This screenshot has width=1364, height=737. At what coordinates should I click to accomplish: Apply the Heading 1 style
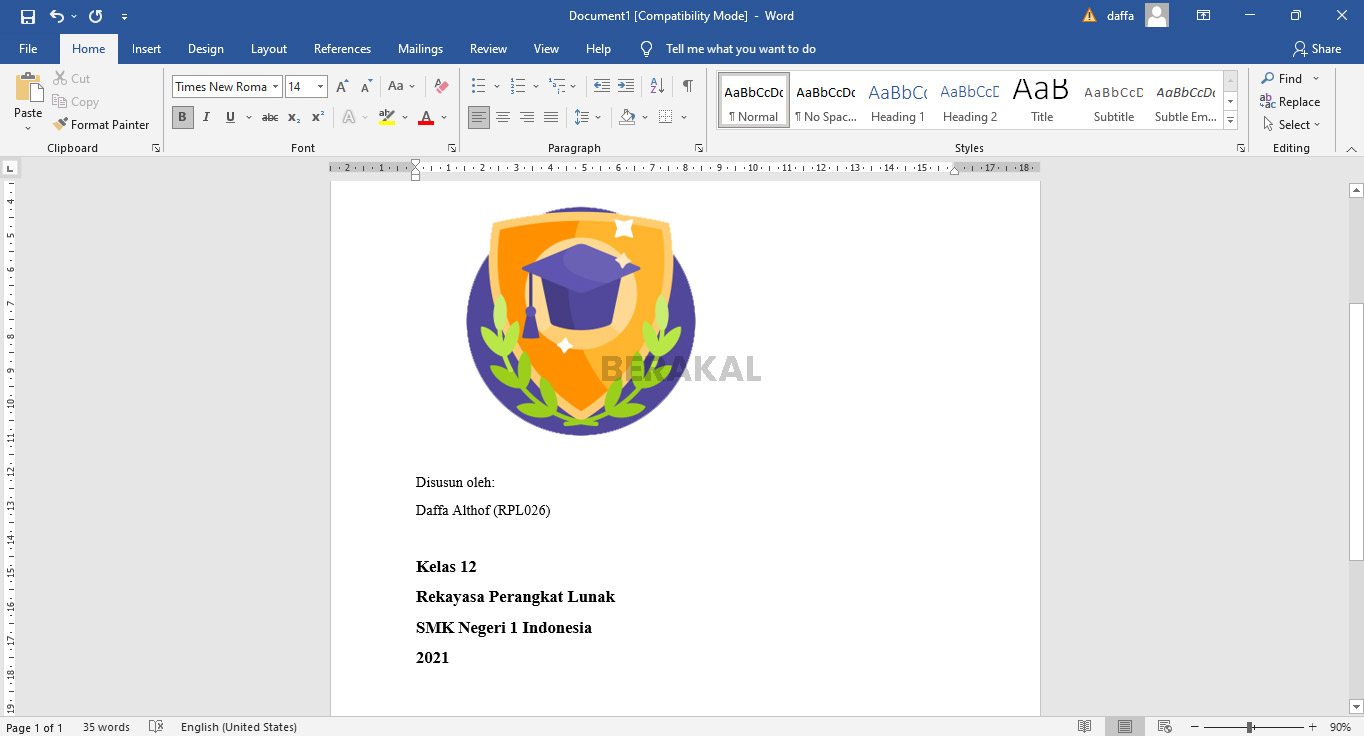point(897,100)
